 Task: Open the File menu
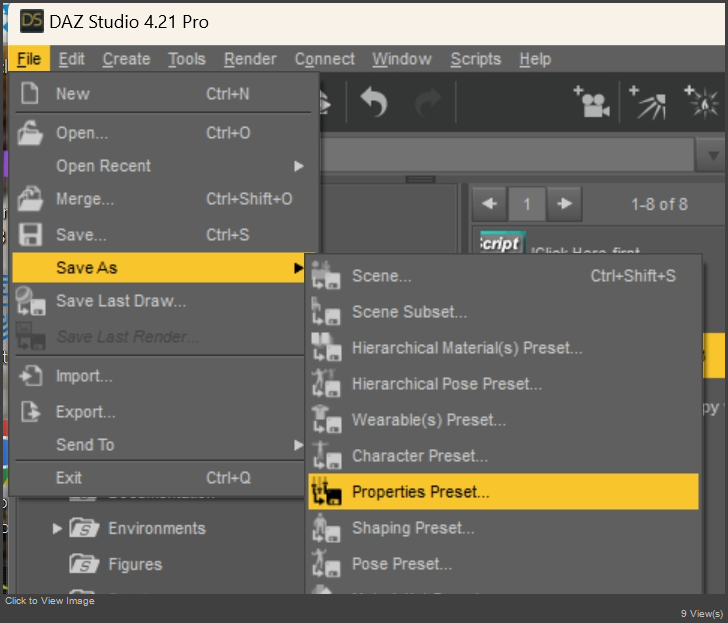click(x=29, y=59)
